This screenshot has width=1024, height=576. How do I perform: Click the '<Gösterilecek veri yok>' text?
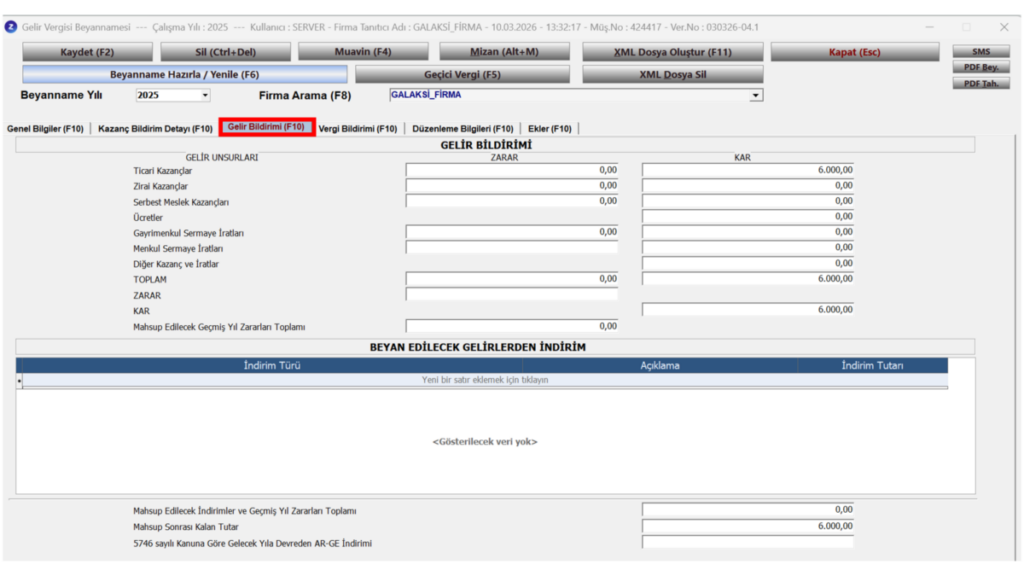tap(485, 442)
